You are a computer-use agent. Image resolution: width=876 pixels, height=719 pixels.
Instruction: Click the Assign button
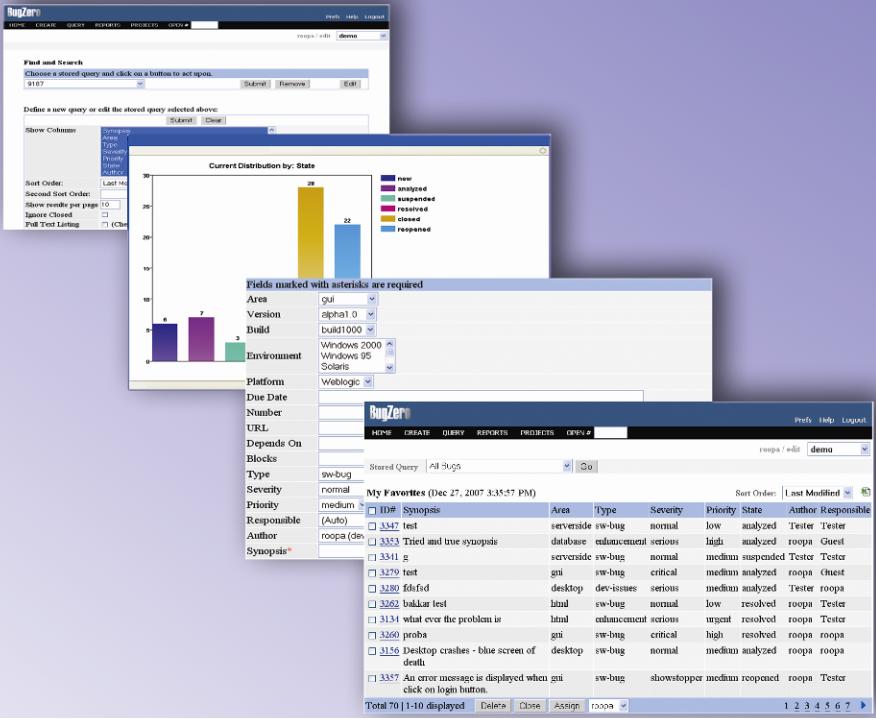[x=566, y=705]
